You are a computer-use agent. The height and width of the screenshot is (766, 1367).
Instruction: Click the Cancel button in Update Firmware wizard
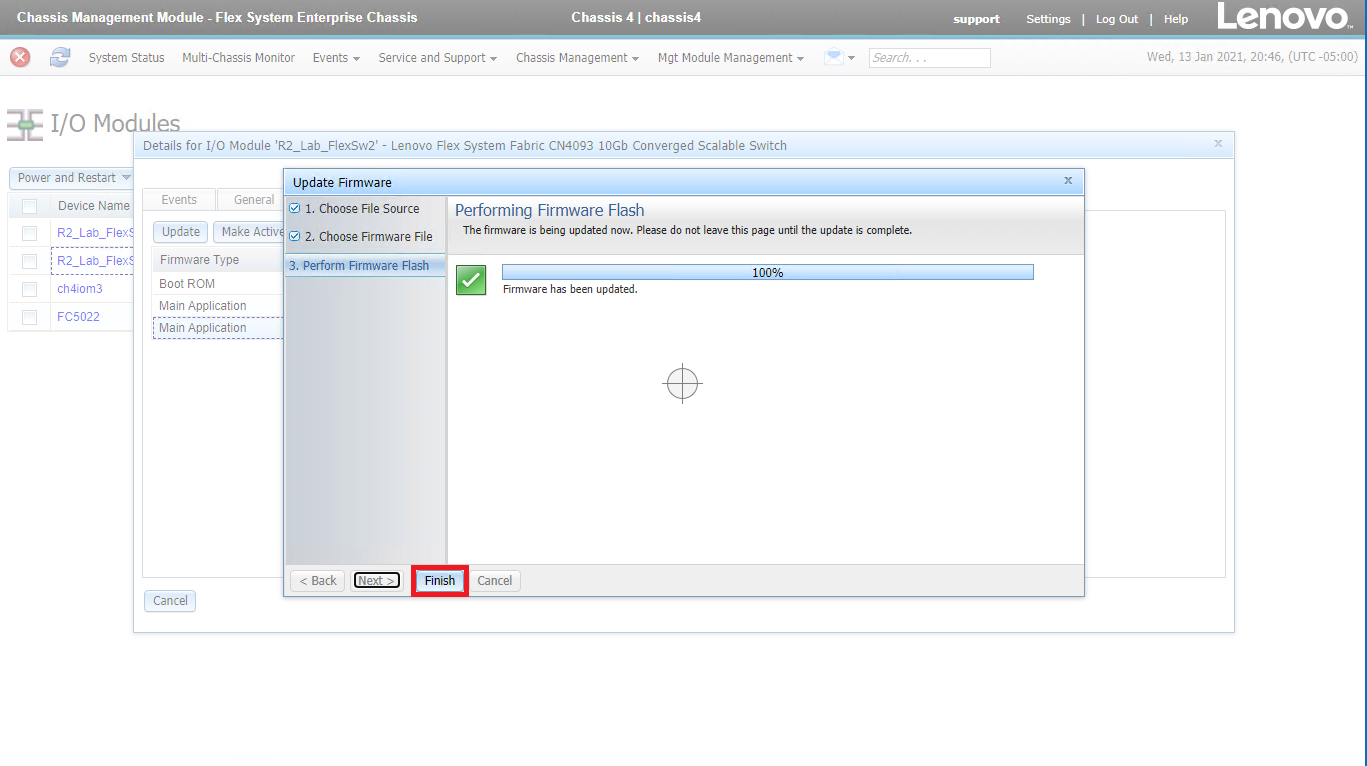[x=494, y=581]
